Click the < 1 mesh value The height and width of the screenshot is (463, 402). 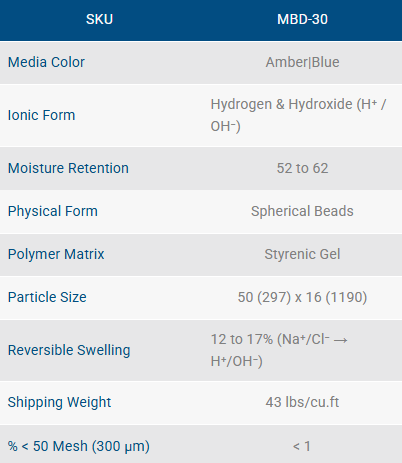[x=302, y=446]
